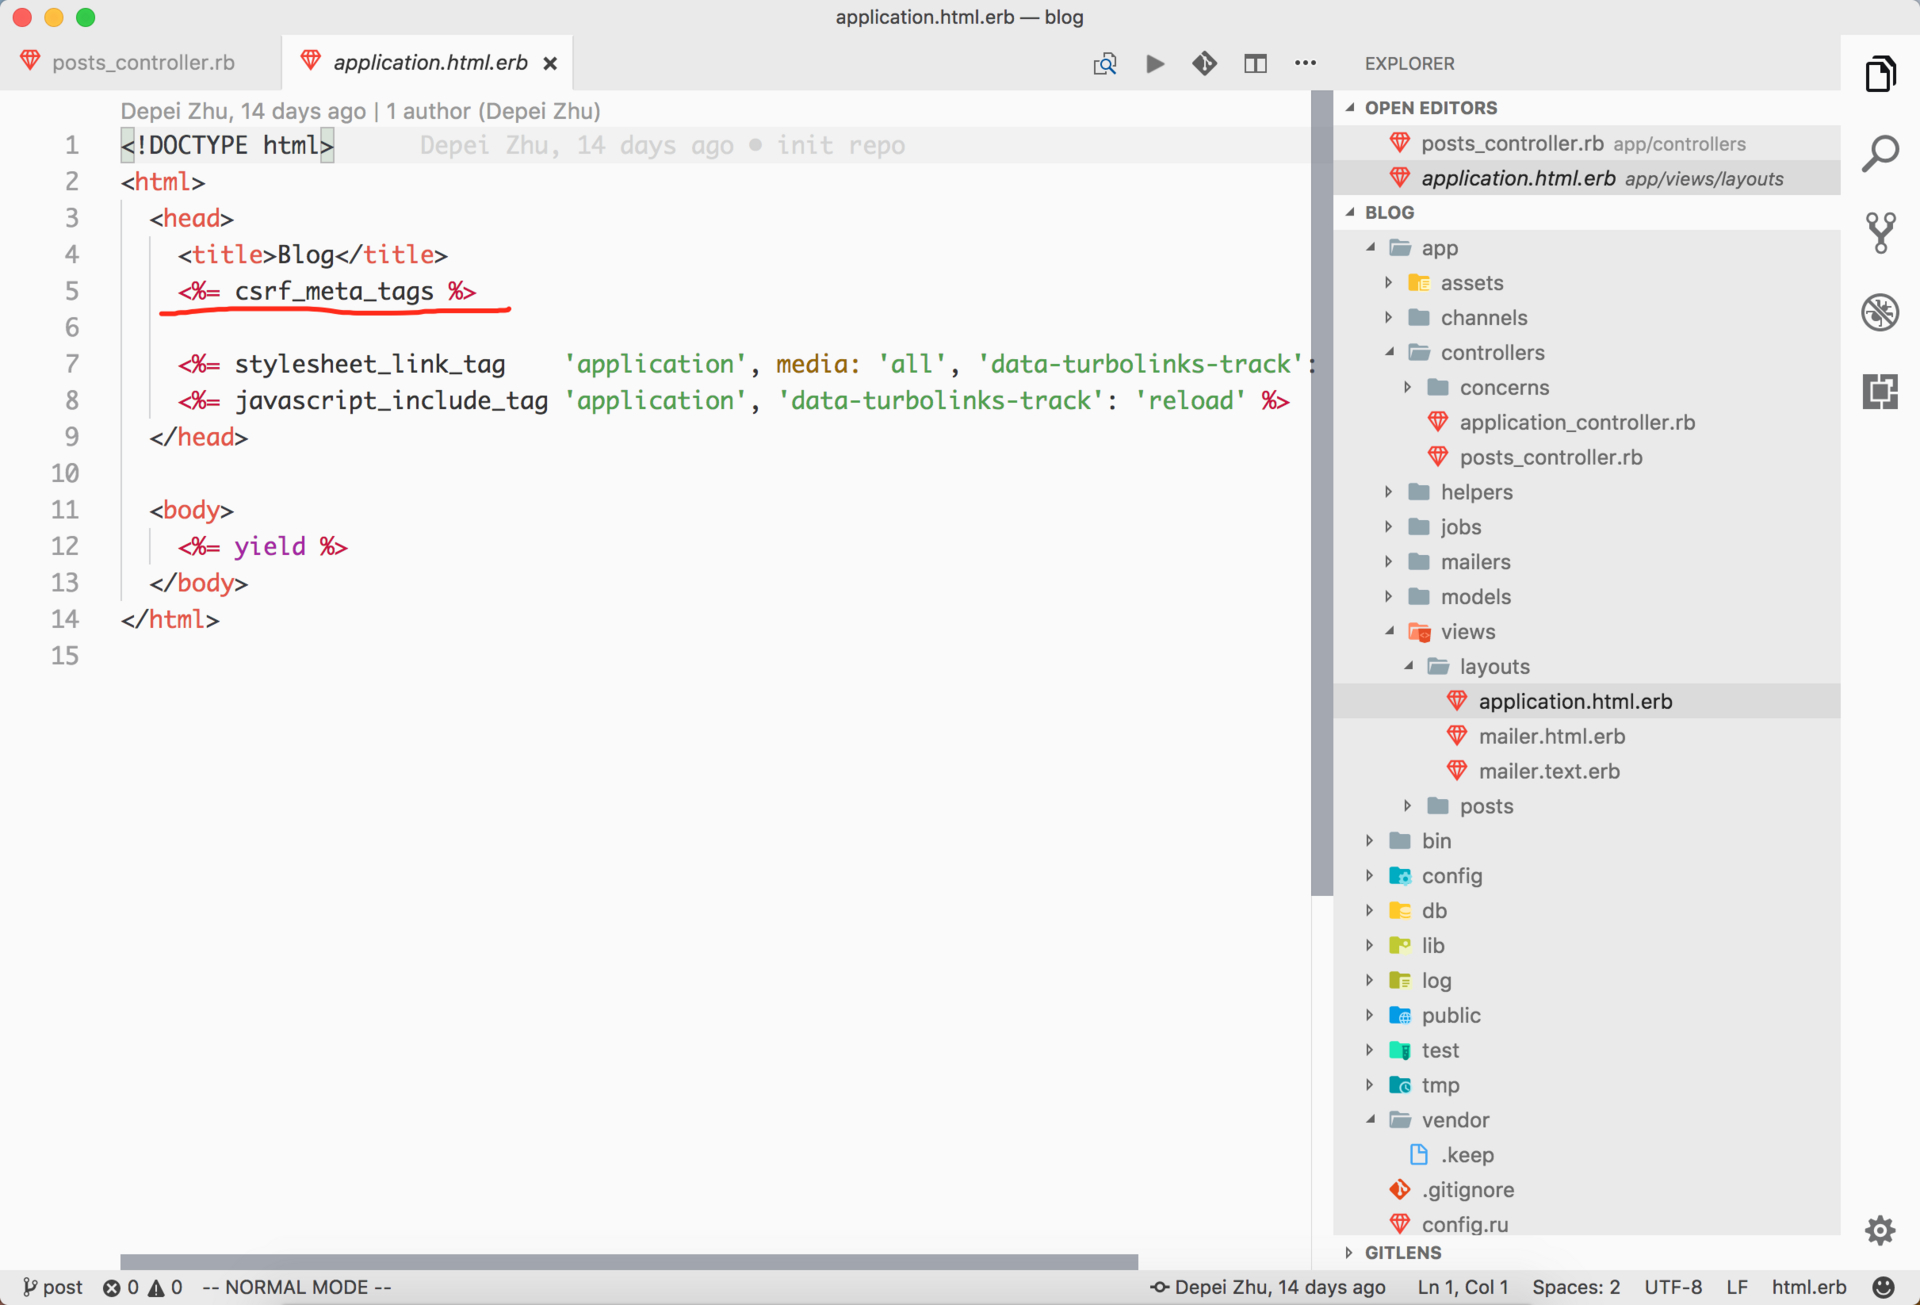1920x1305 pixels.
Task: Change line ending via LF
Action: pos(1737,1287)
